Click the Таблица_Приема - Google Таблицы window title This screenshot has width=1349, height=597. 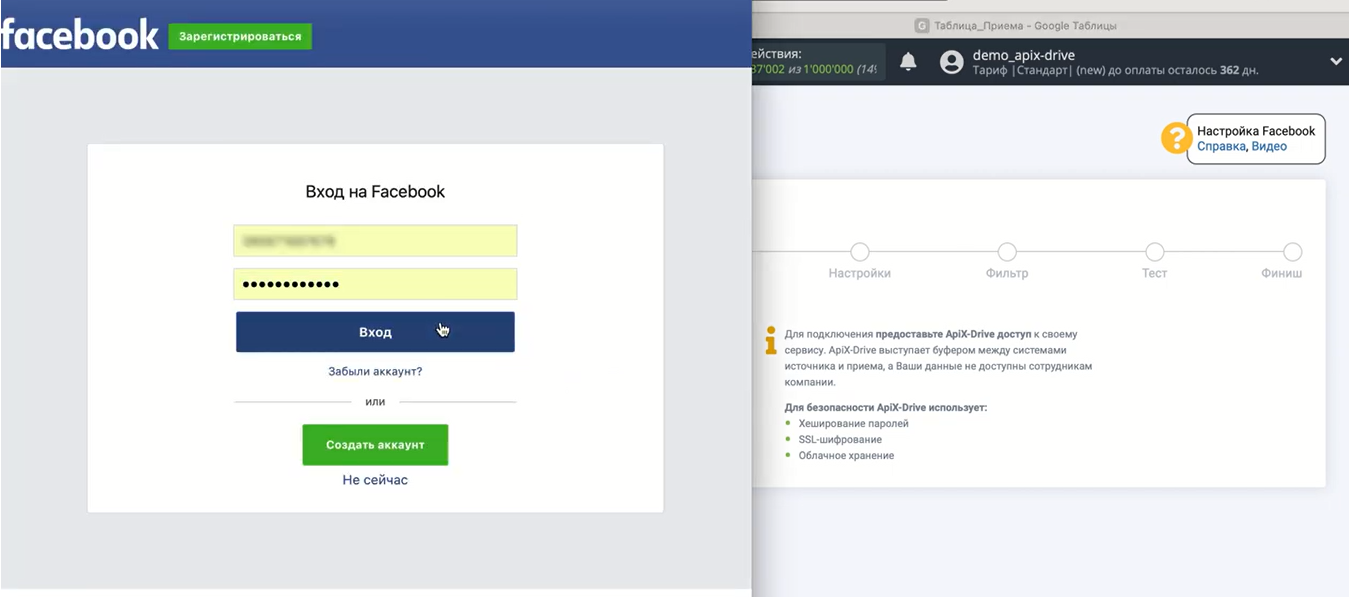pyautogui.click(x=1024, y=26)
